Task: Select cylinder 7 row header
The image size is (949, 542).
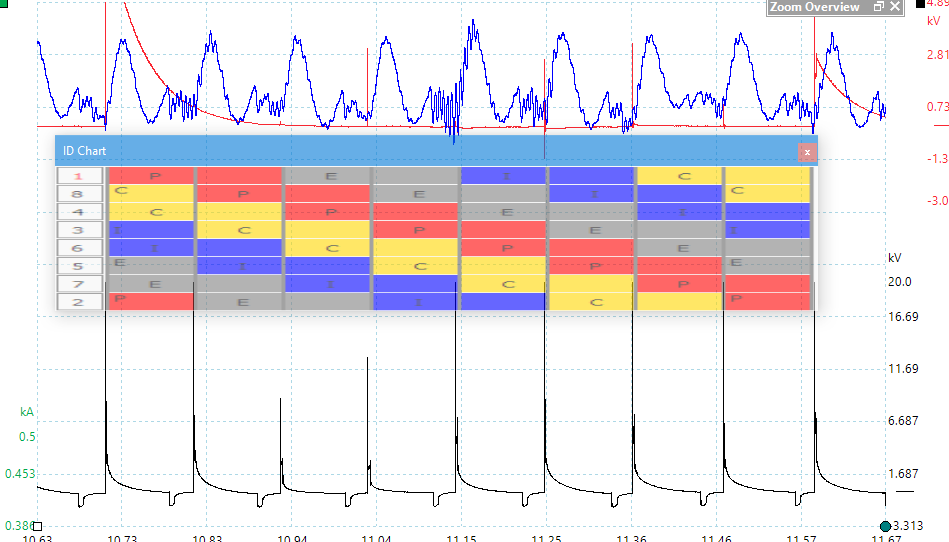Action: 79,284
